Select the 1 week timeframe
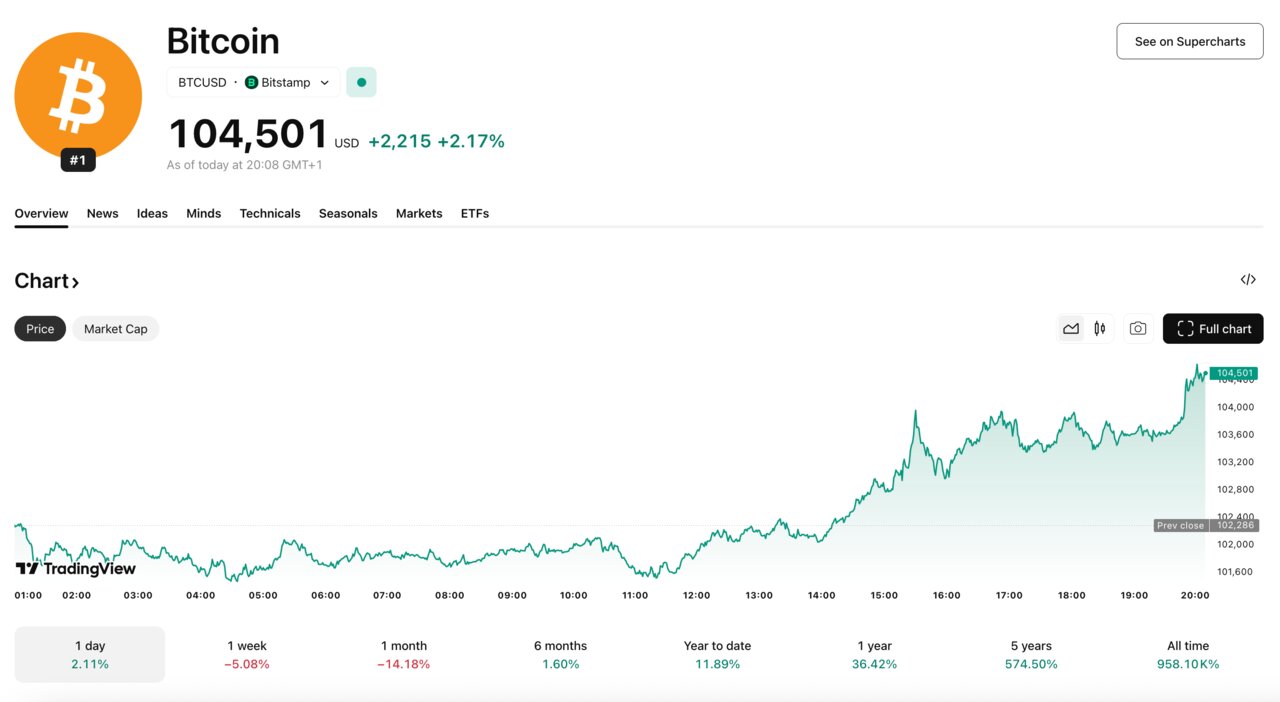1280x702 pixels. point(247,654)
